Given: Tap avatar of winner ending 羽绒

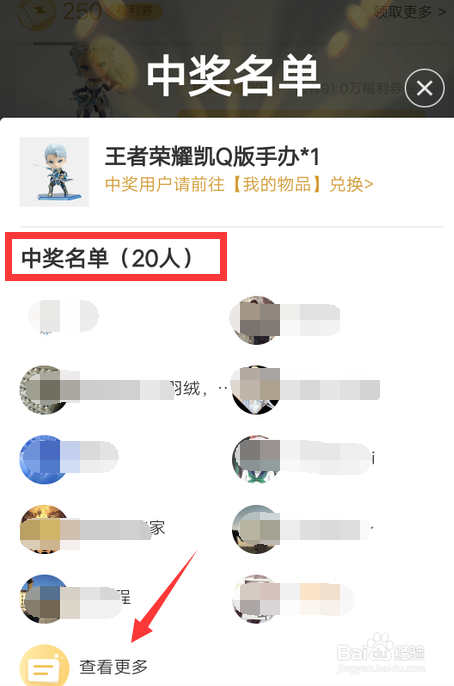Looking at the screenshot, I should (x=43, y=390).
